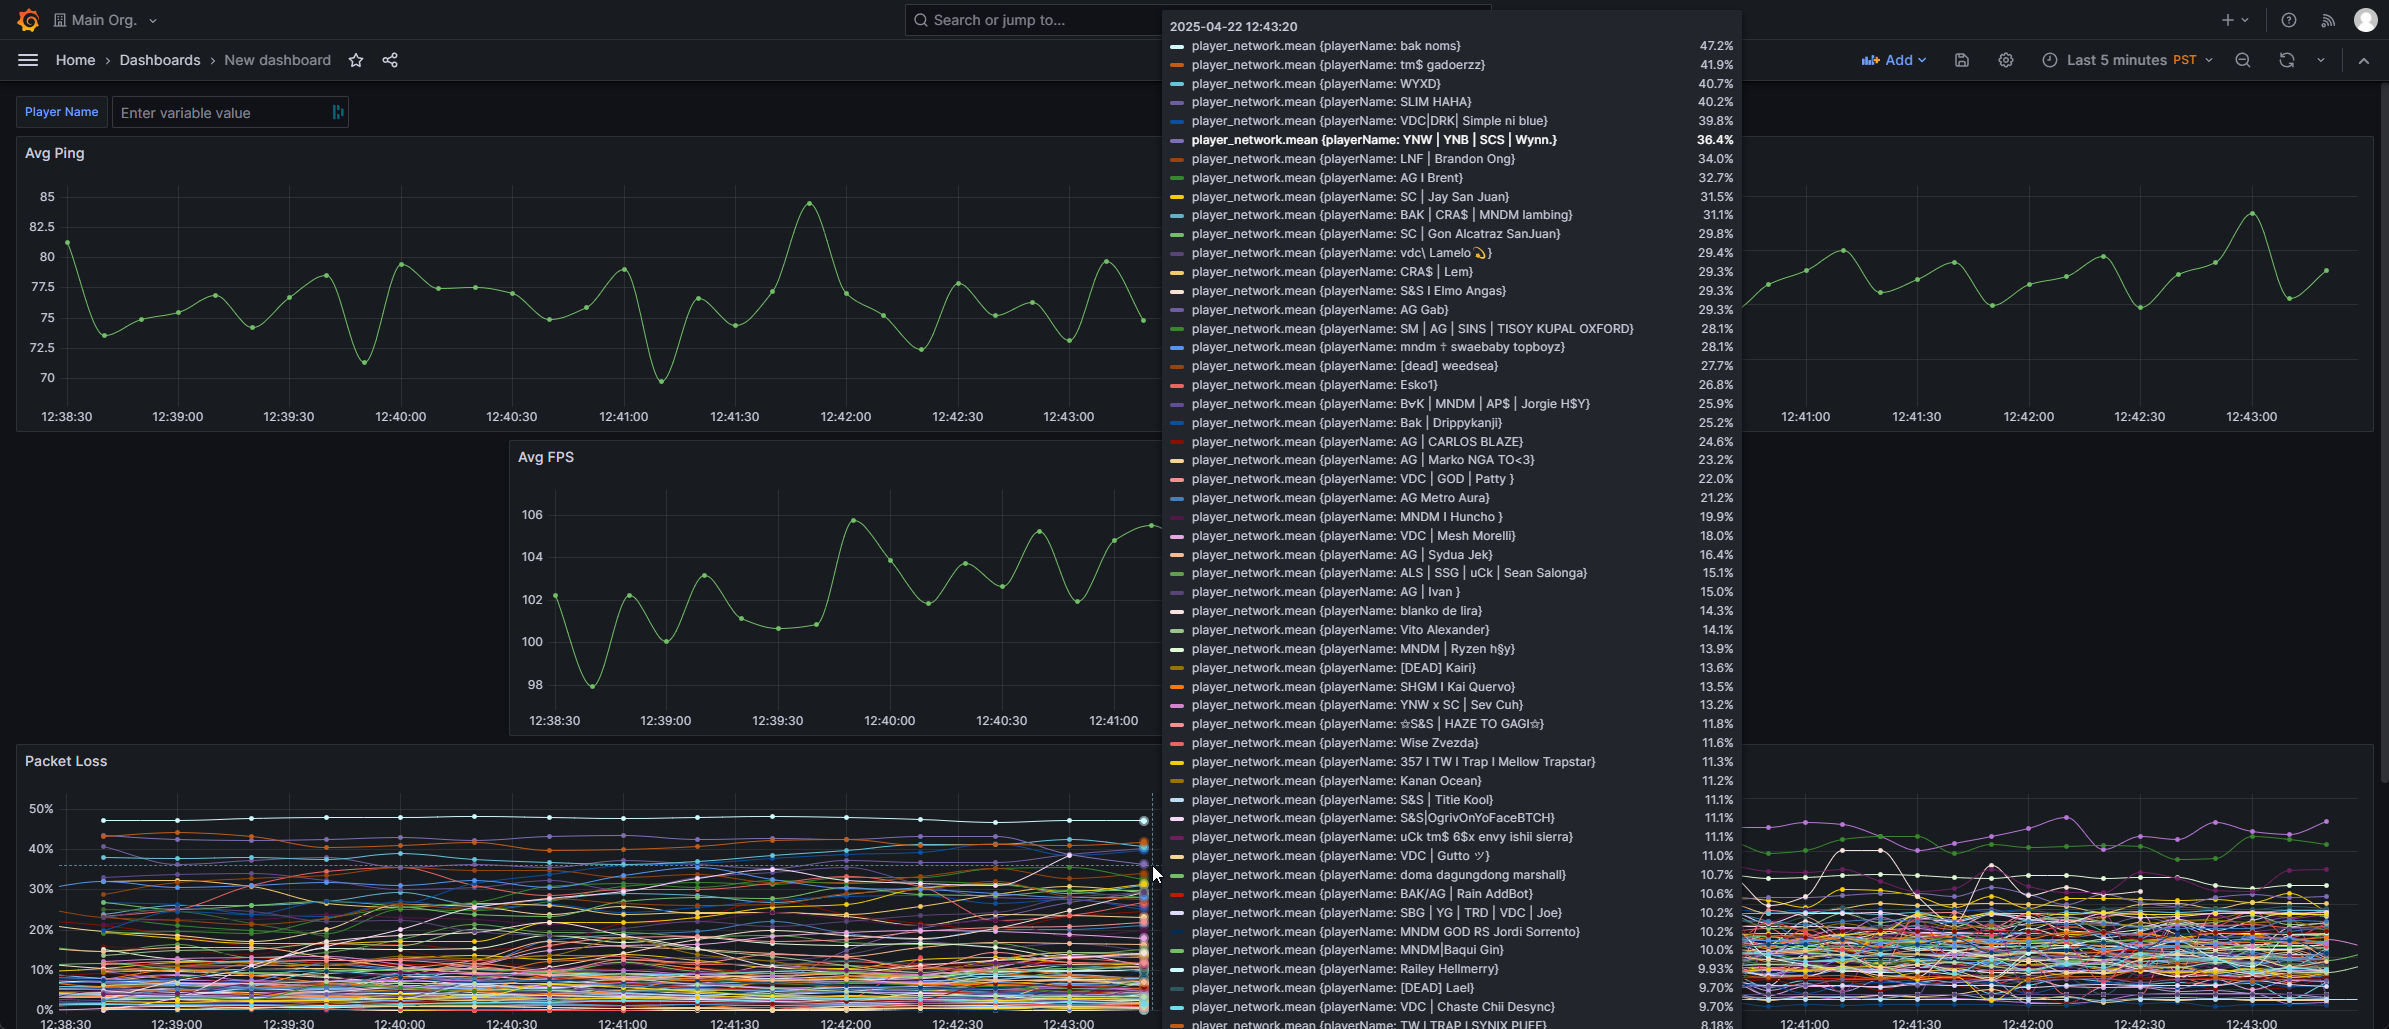The width and height of the screenshot is (2389, 1029).
Task: Star the New dashboard as favorite
Action: pos(356,60)
